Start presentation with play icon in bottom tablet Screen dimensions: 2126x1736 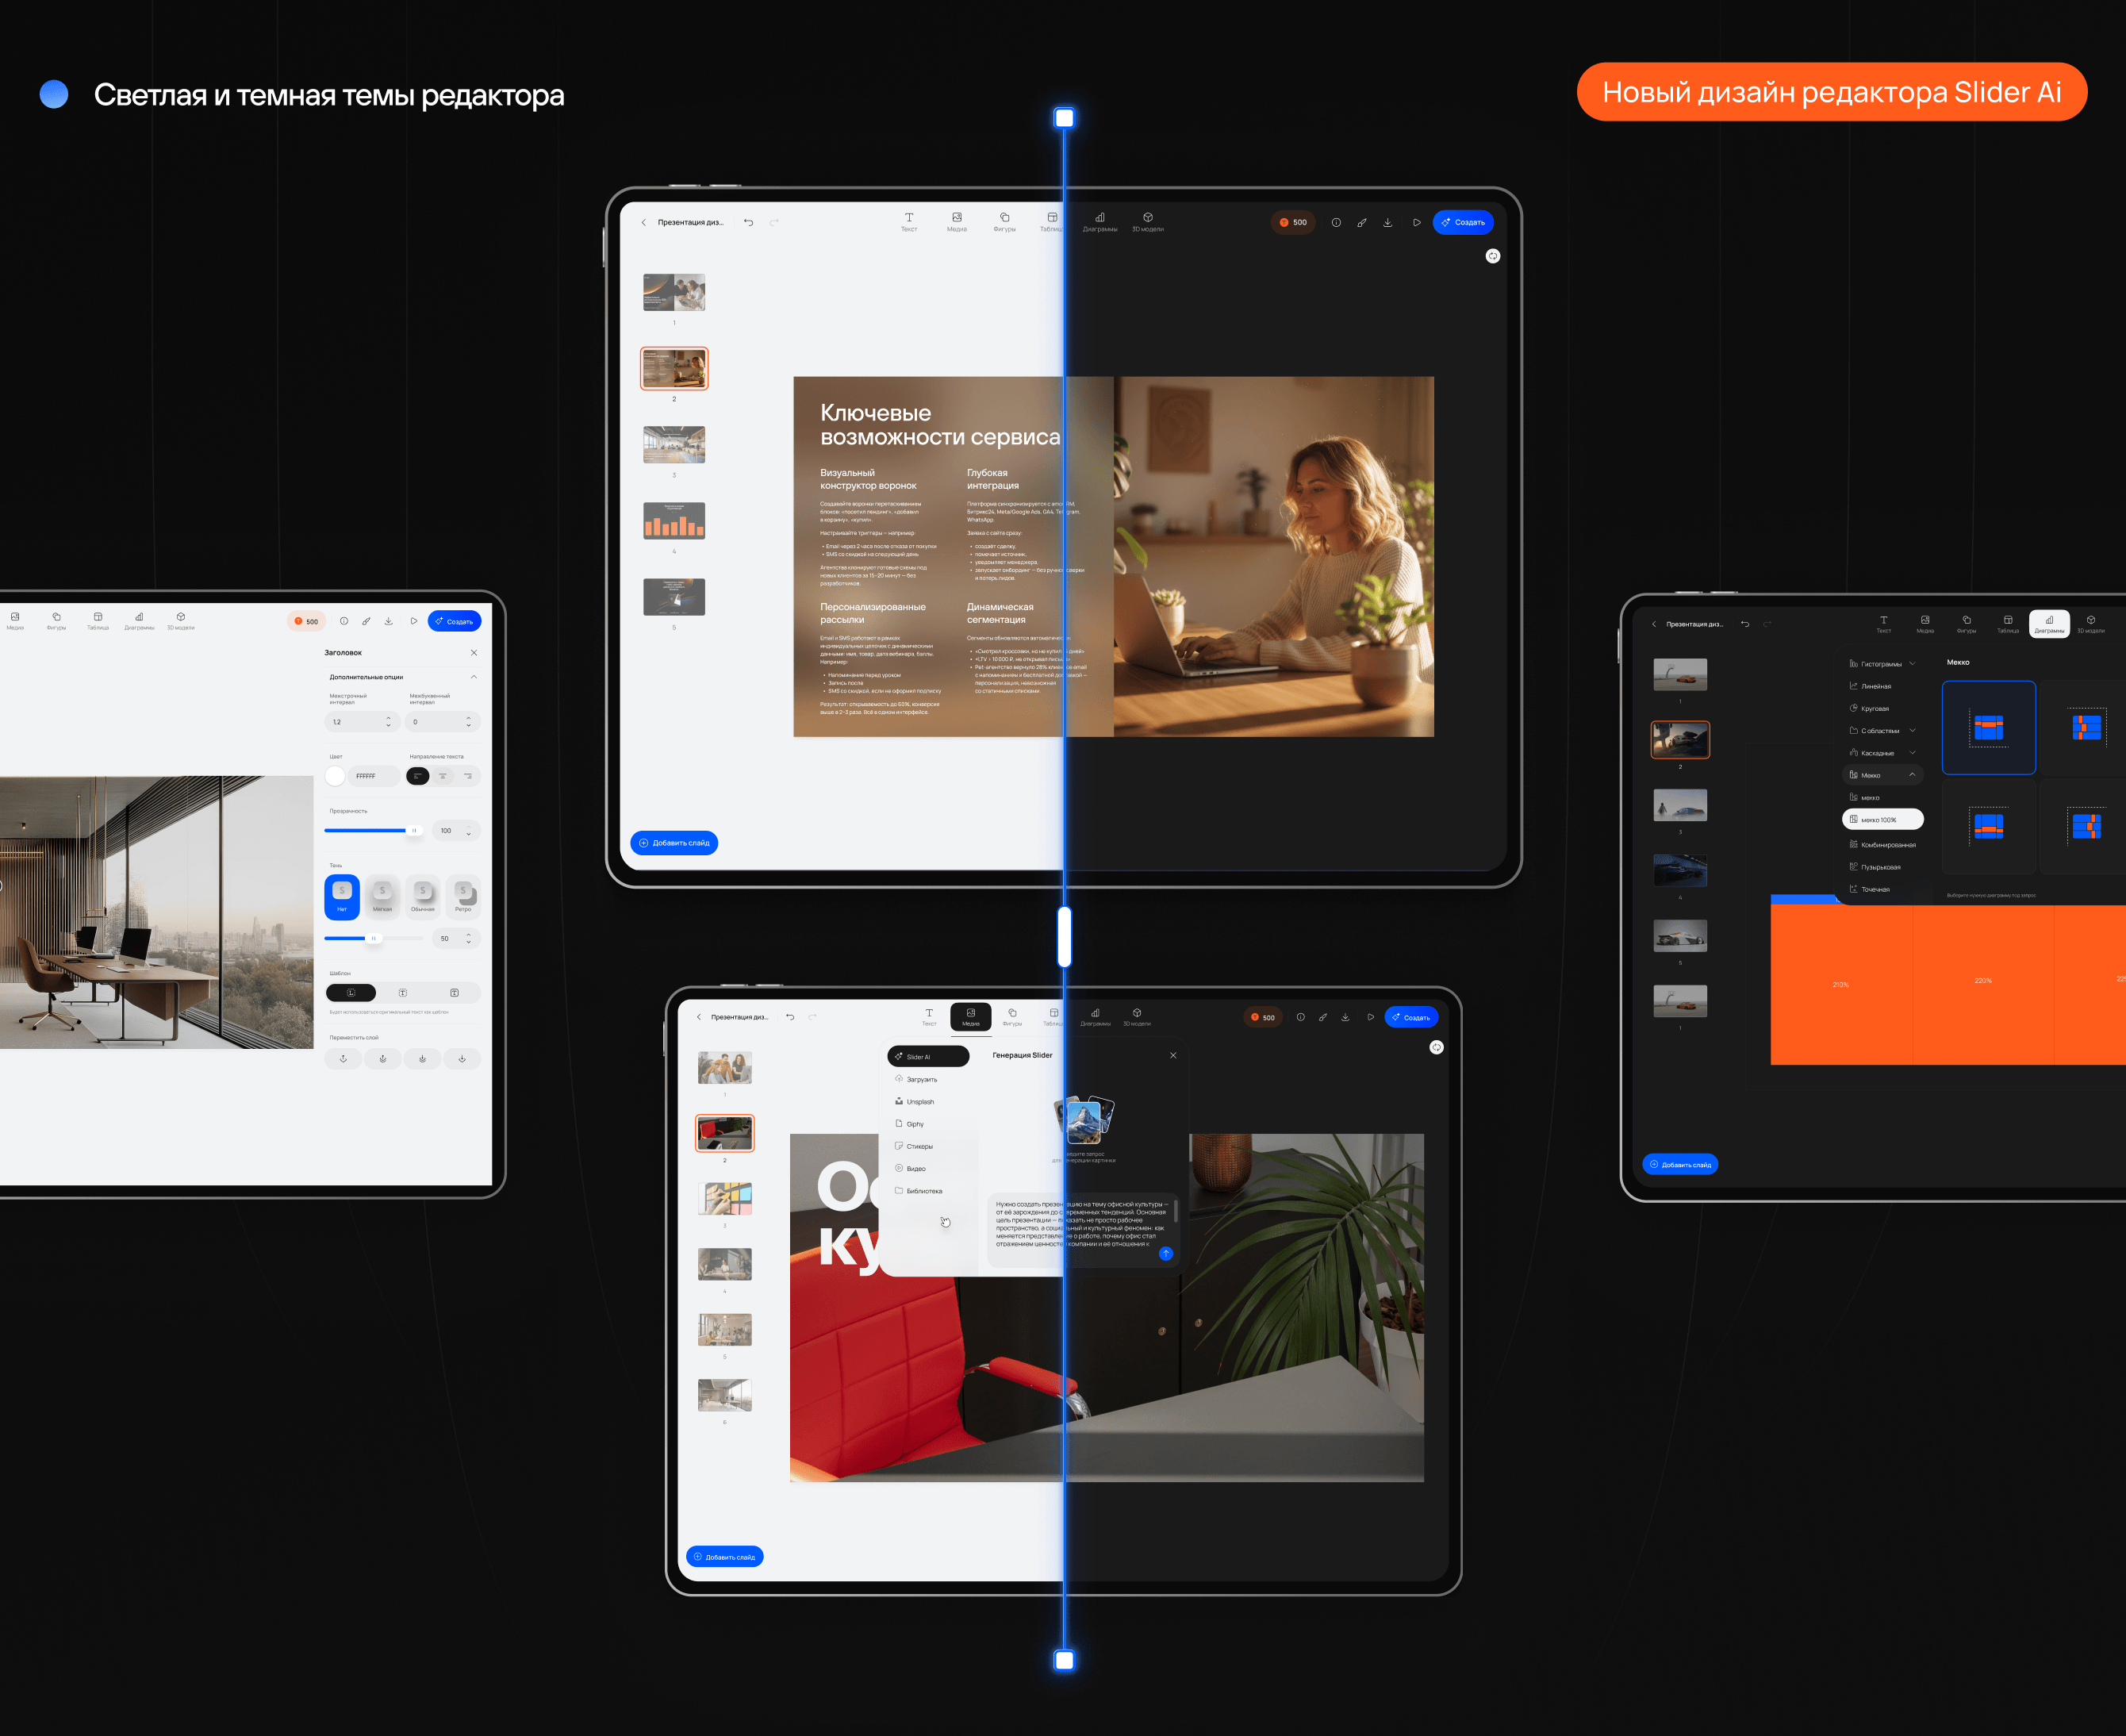click(1370, 1017)
